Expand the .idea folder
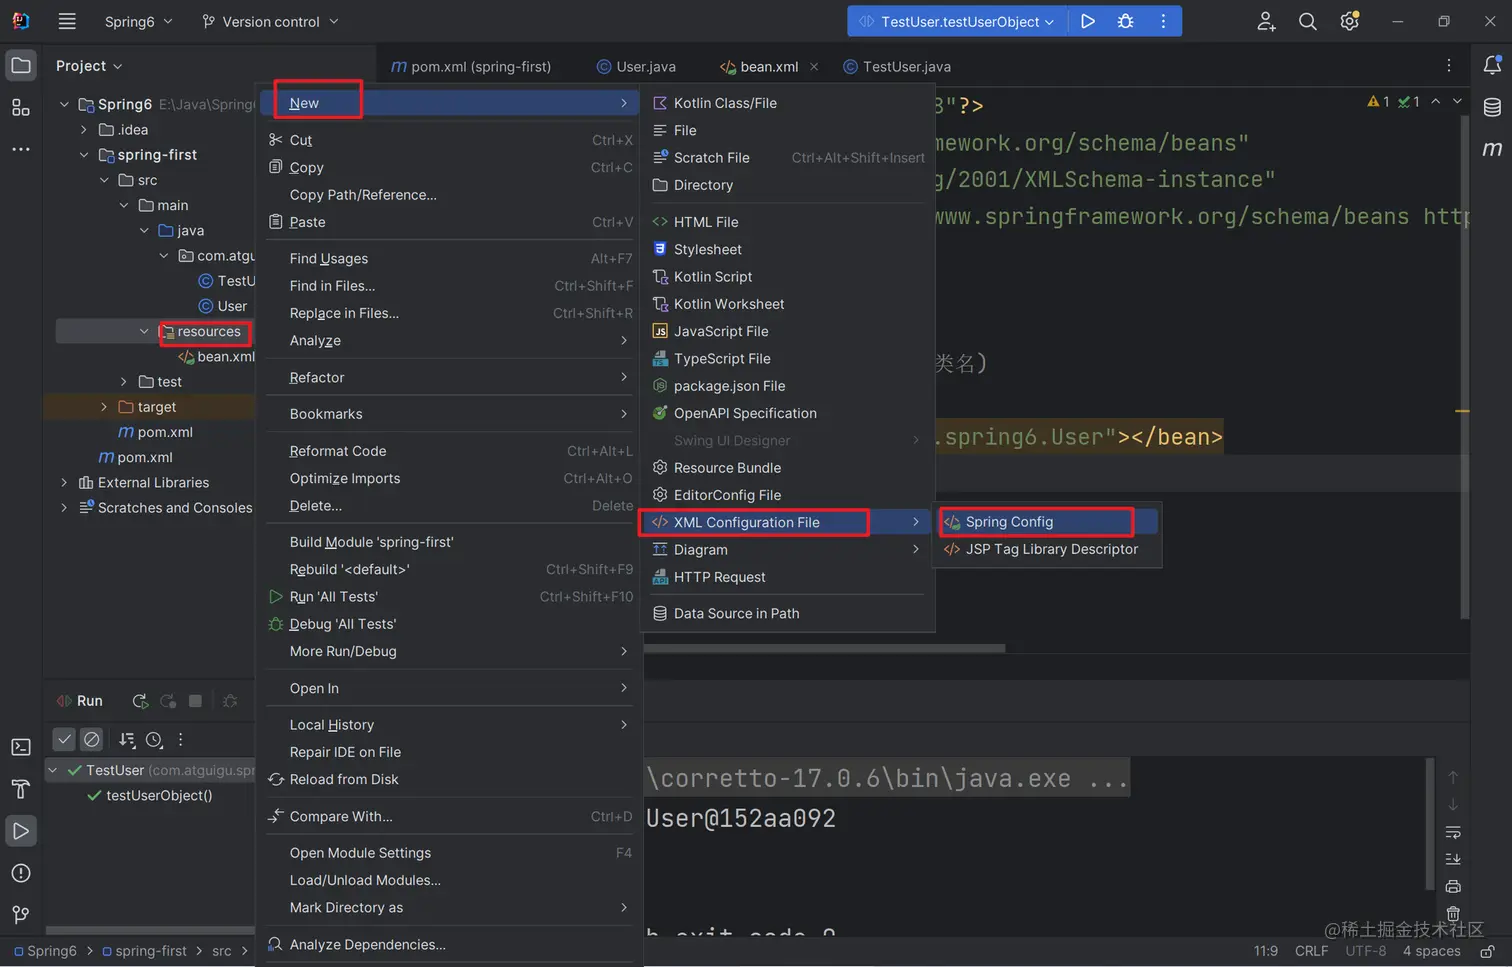Screen dimensions: 1512x967 coord(84,130)
